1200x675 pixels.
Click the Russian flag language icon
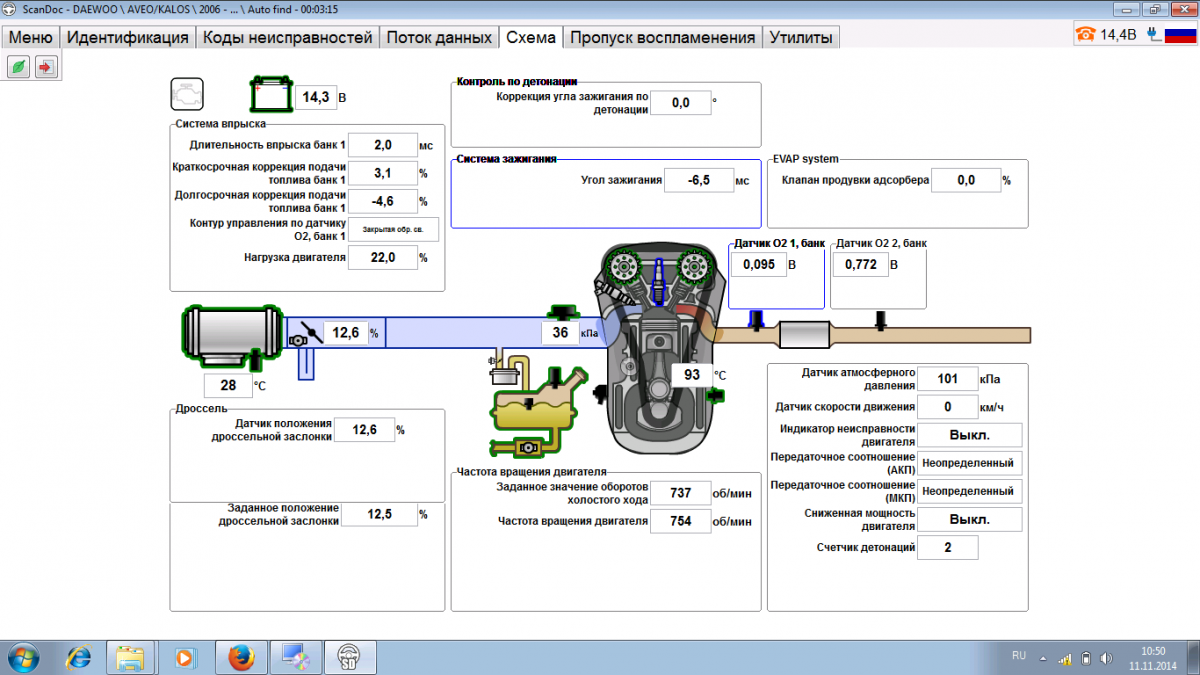(1181, 35)
